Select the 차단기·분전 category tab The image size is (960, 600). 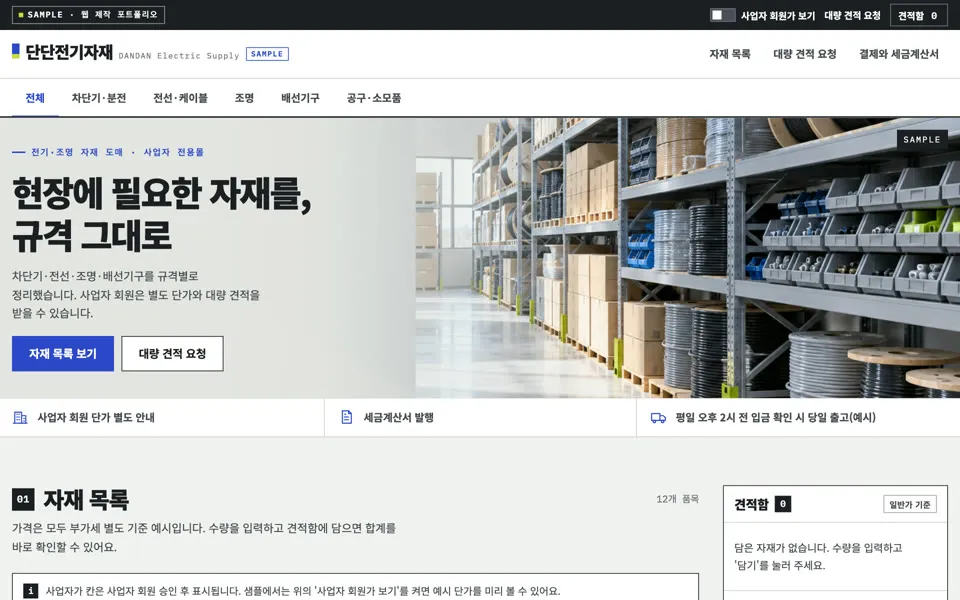click(x=99, y=98)
